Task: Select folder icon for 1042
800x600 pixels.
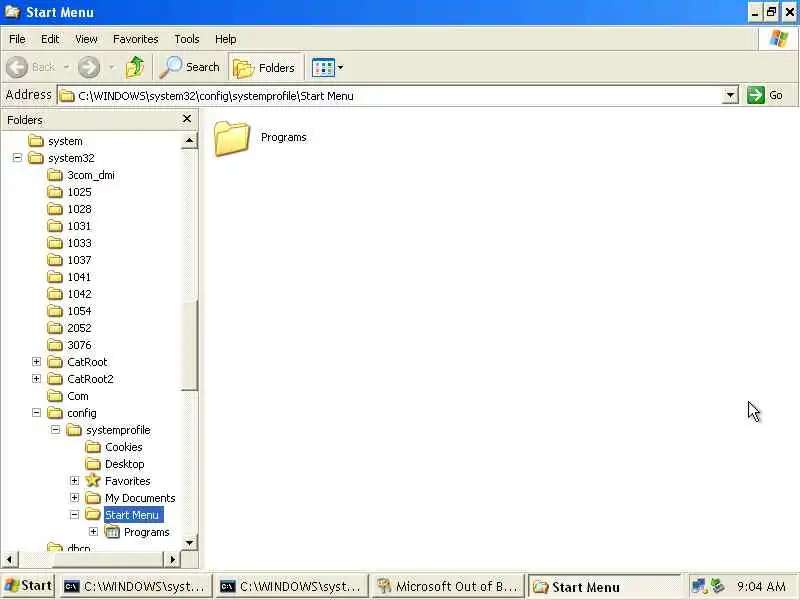Action: [55, 294]
